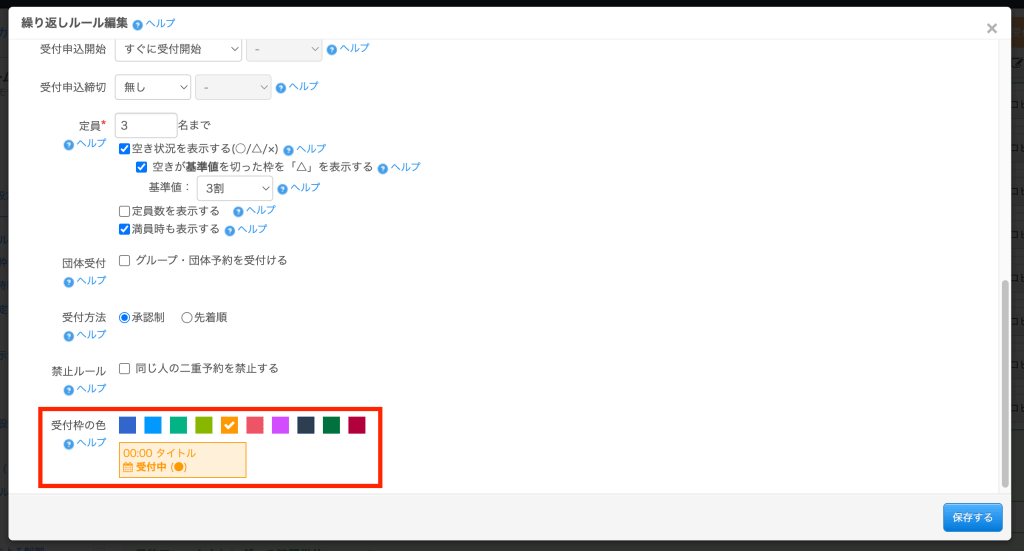Viewport: 1024px width, 551px height.
Task: Choose the purple color swatch
Action: [280, 425]
